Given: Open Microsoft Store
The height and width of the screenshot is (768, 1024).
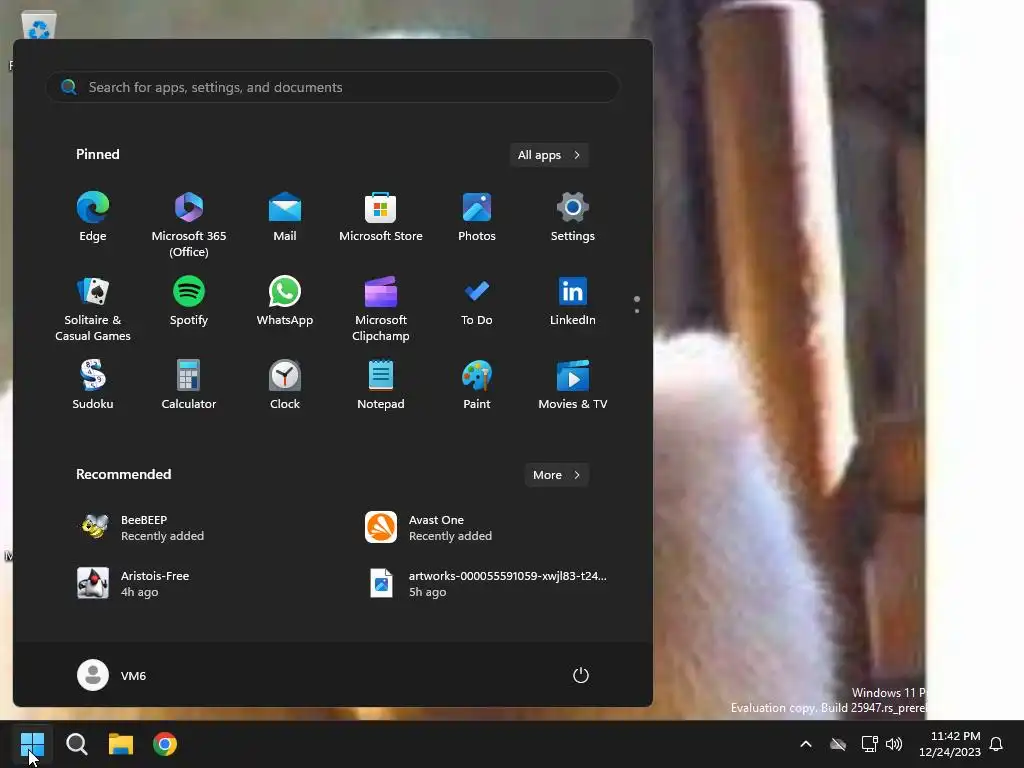Looking at the screenshot, I should coord(381,217).
